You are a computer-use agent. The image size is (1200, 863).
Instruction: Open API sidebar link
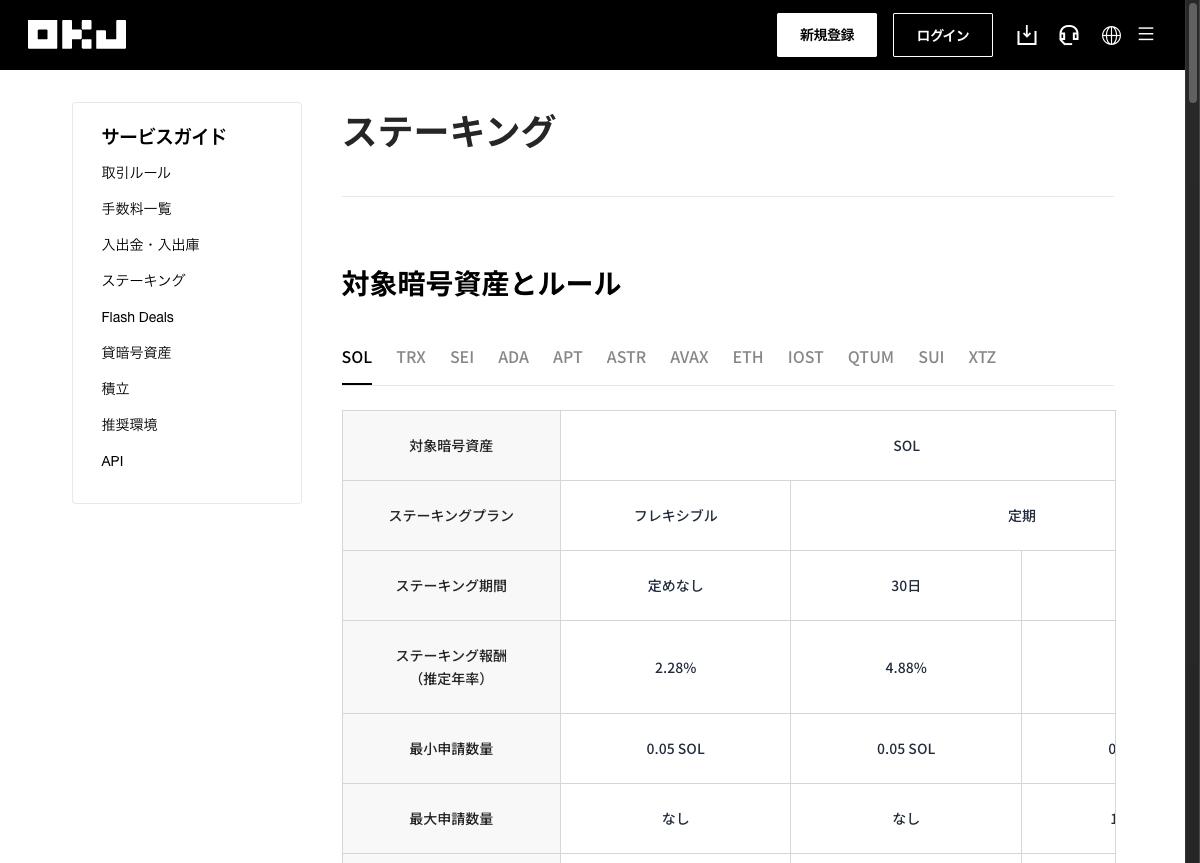(112, 461)
